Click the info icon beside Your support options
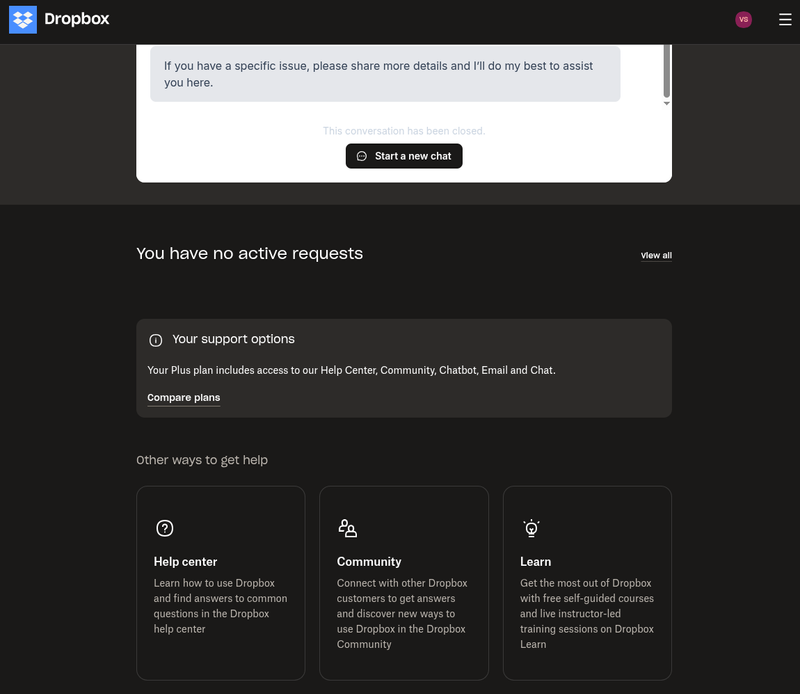 [155, 340]
